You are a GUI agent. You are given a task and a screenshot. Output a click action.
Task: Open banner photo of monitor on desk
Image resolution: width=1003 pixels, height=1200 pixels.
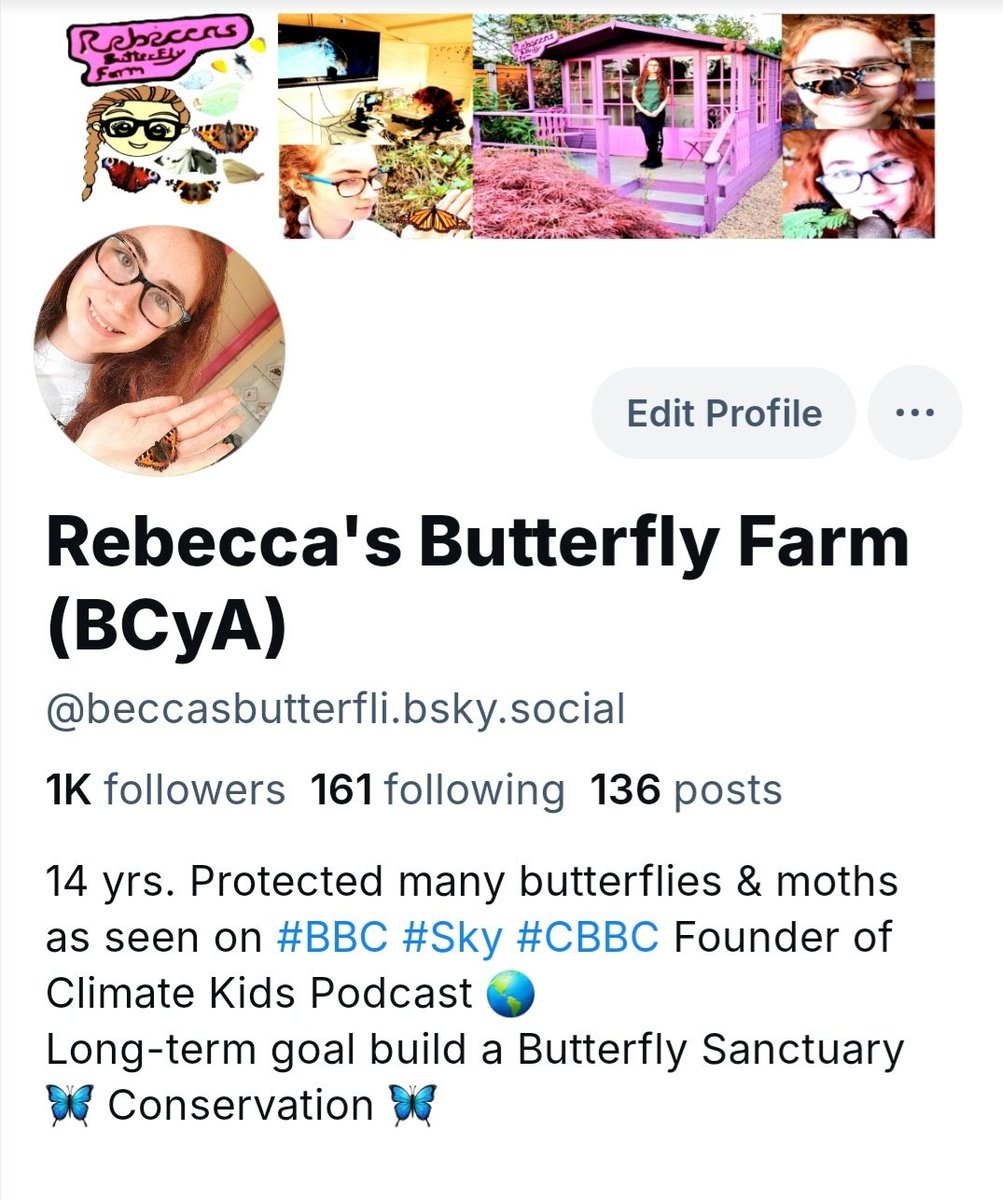(375, 79)
